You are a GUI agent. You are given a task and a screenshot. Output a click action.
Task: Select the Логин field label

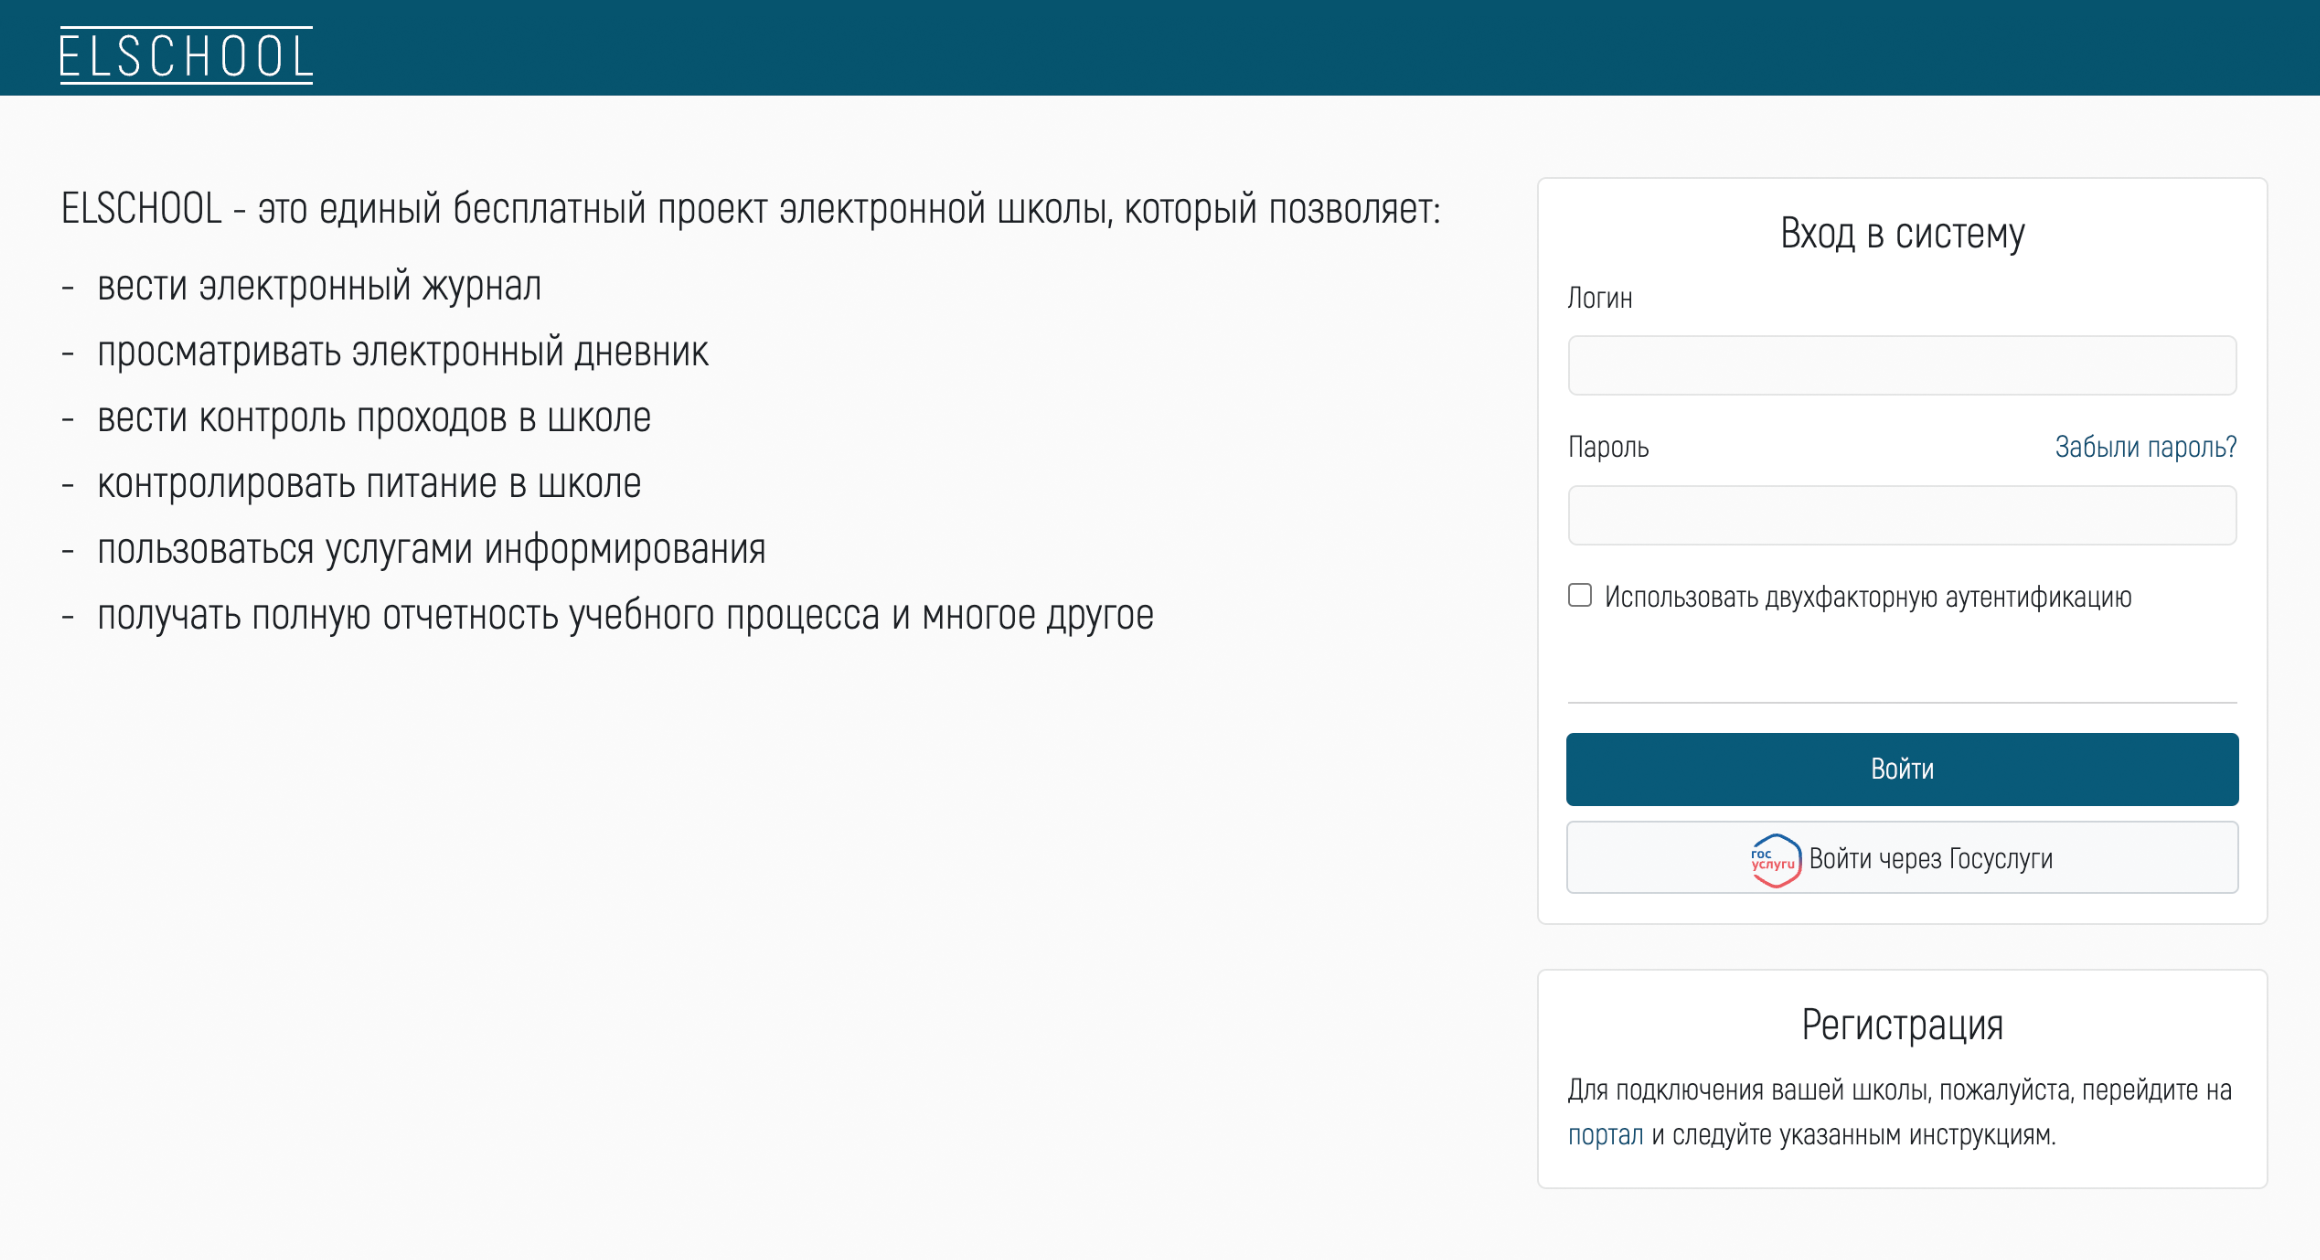1600,298
